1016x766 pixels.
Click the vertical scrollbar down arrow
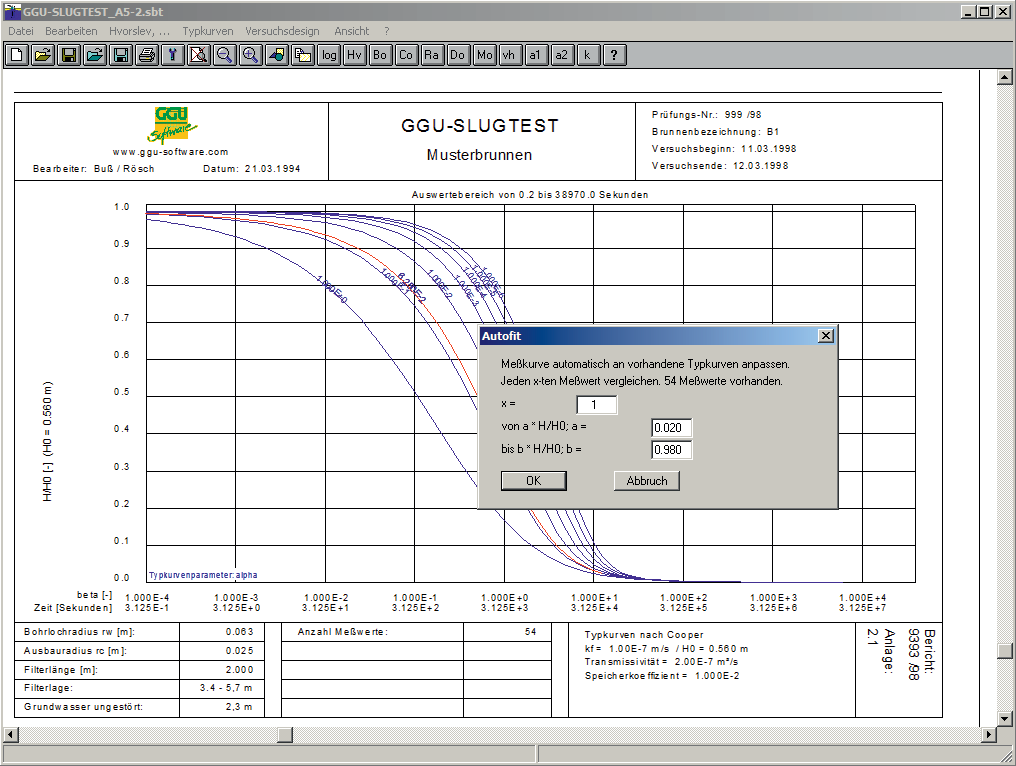pos(1005,718)
